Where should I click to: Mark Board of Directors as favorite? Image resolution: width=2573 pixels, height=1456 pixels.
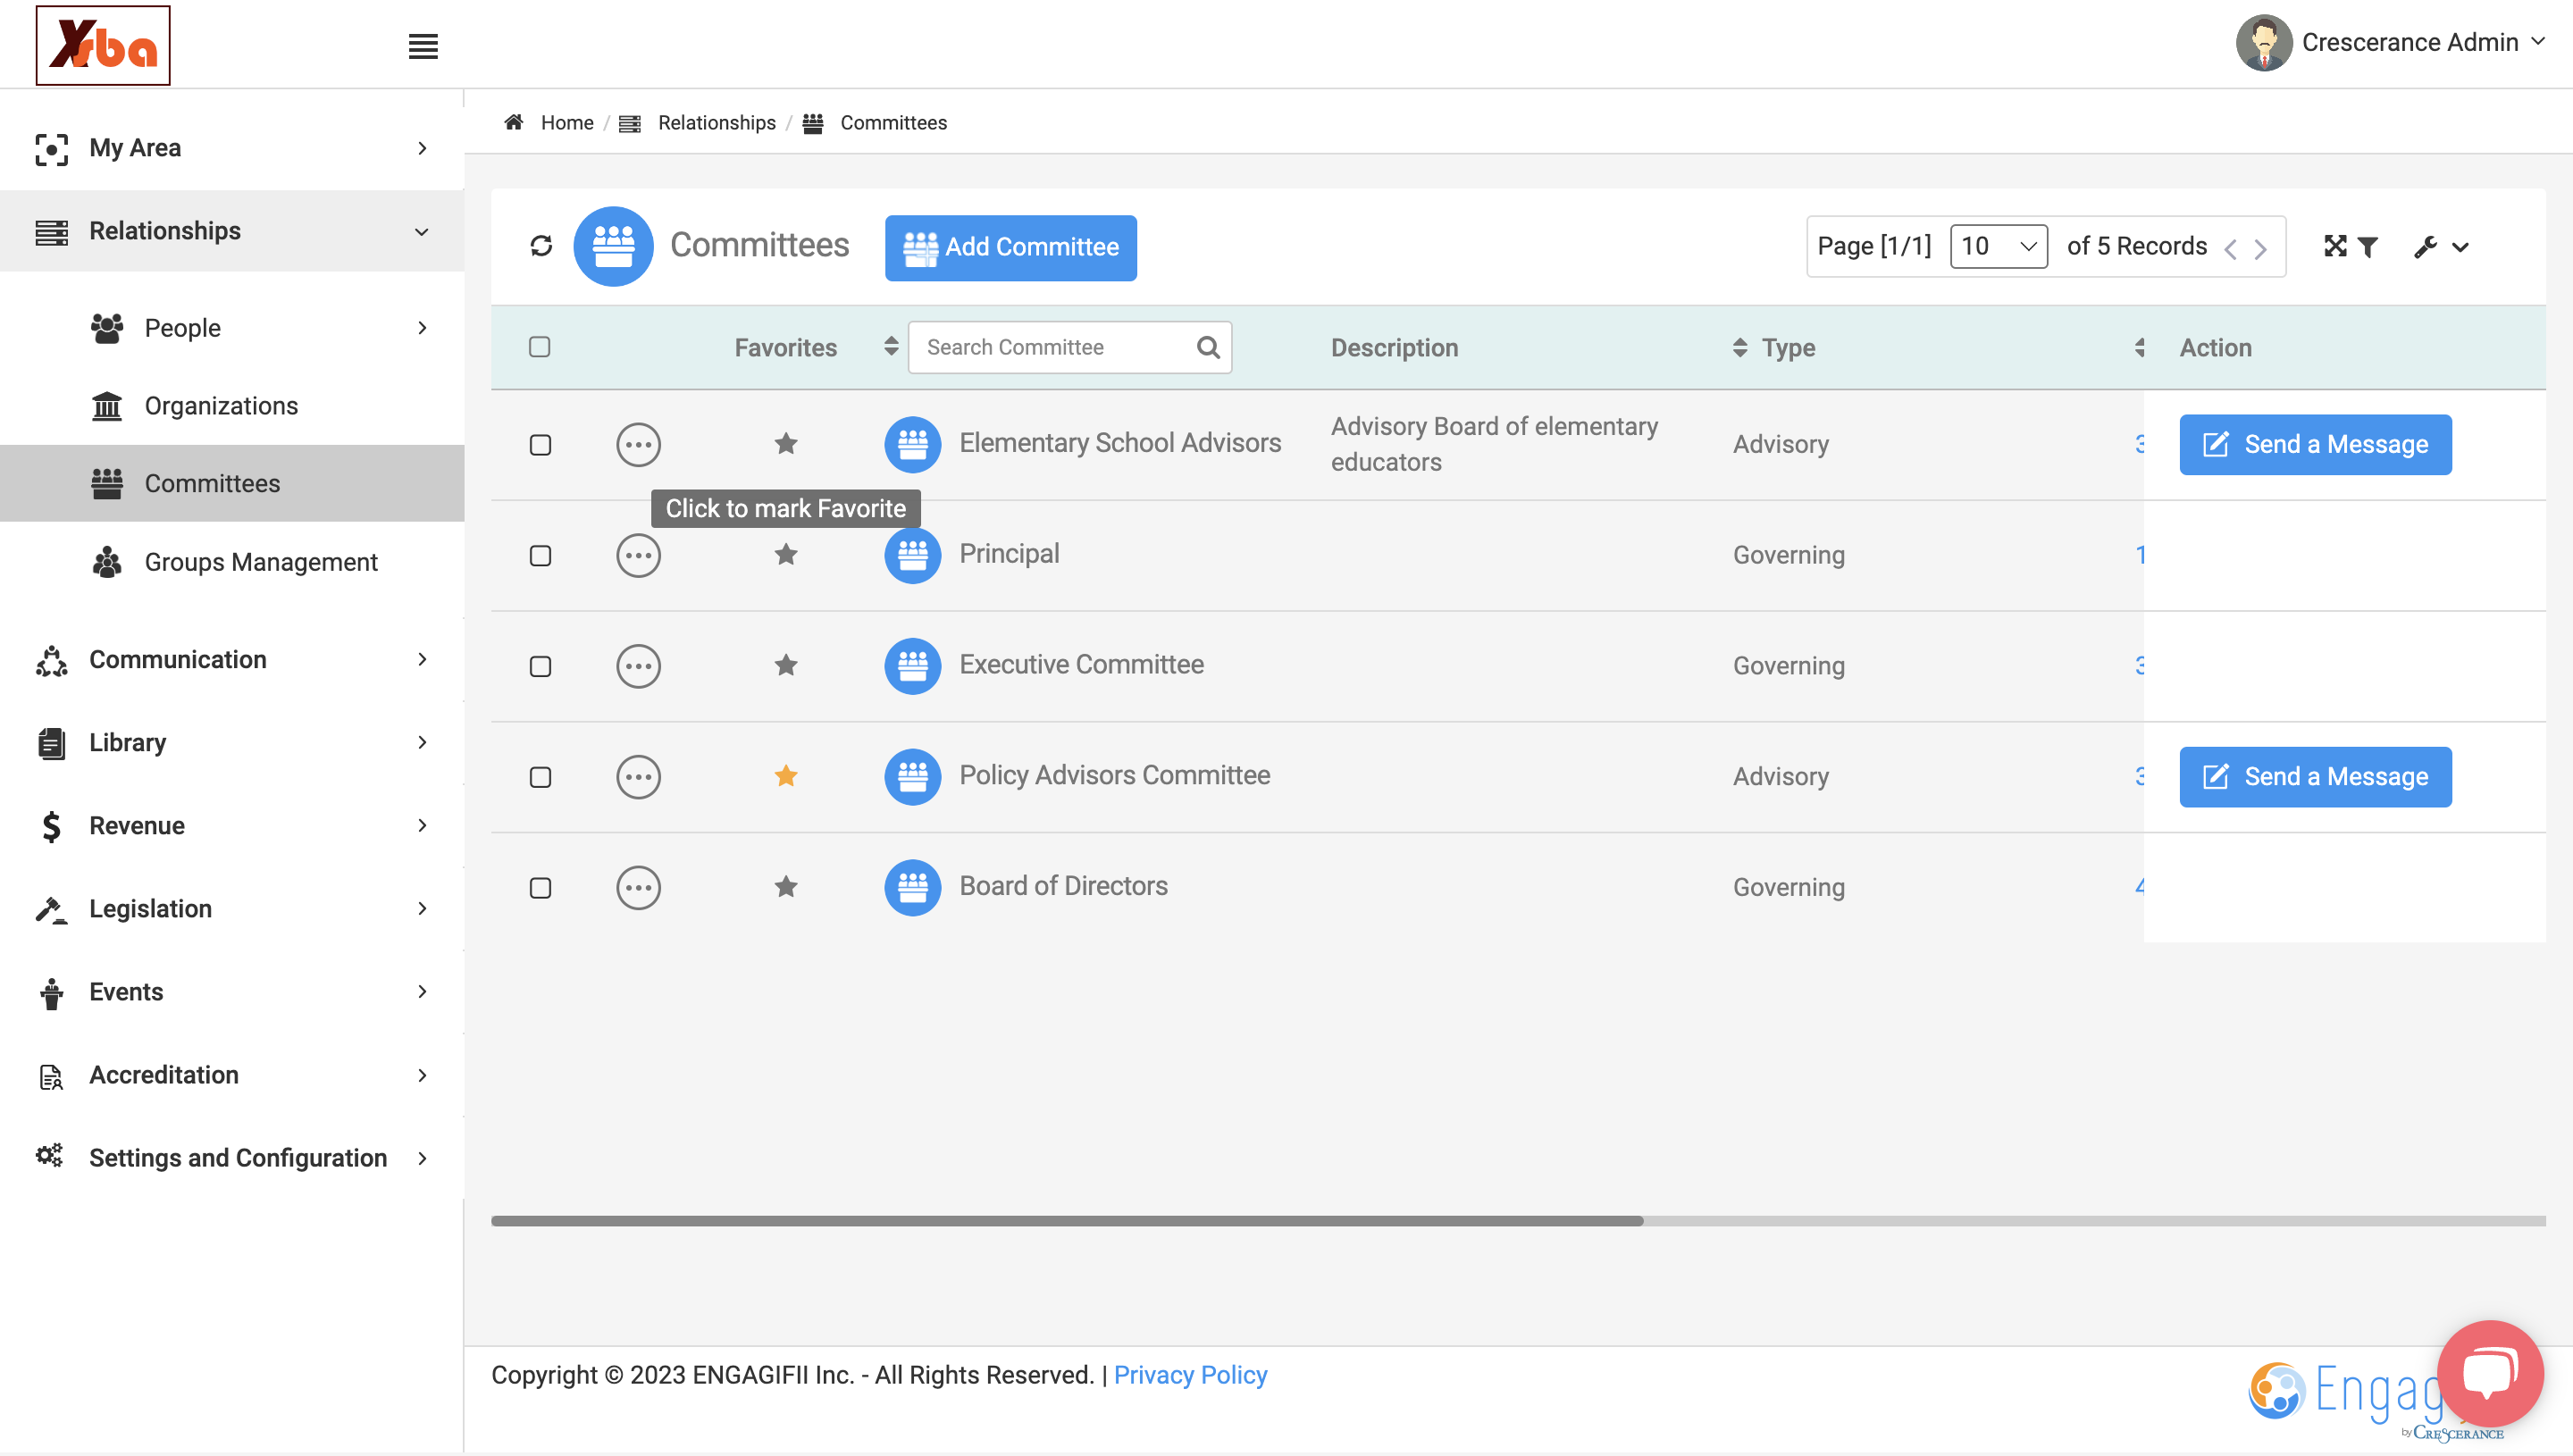click(x=786, y=887)
